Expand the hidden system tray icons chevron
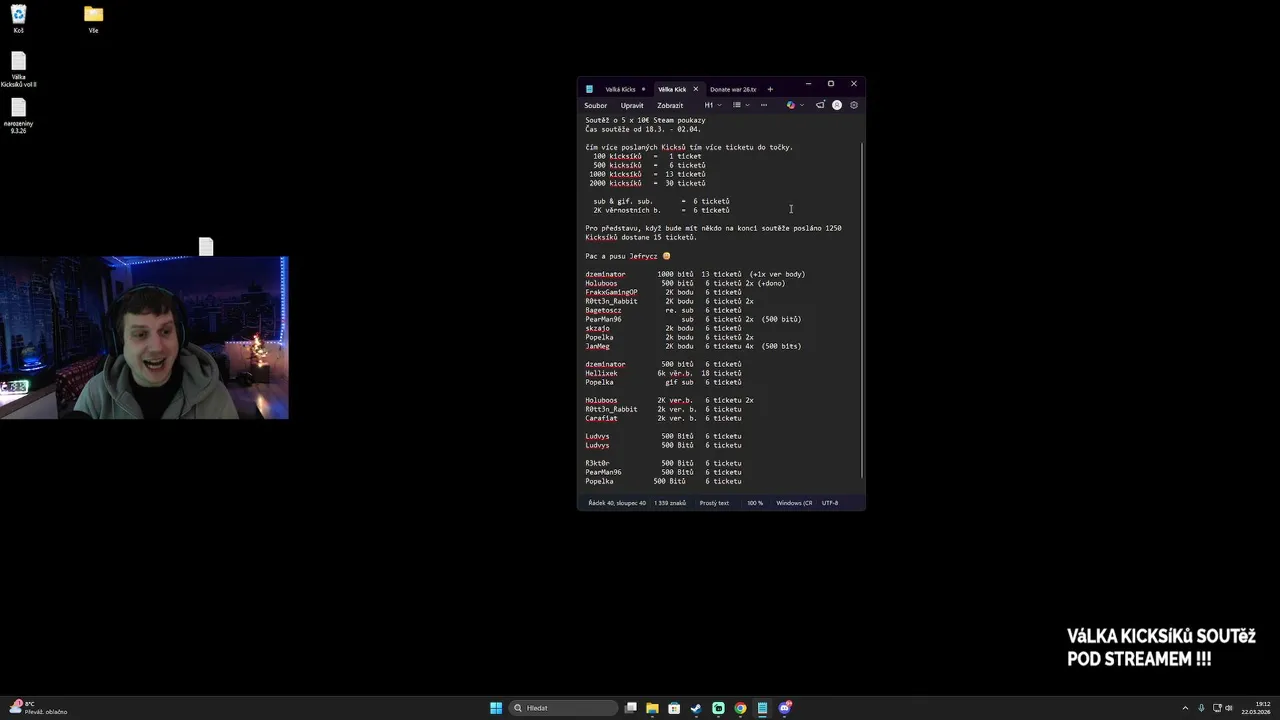The height and width of the screenshot is (720, 1280). tap(1185, 708)
